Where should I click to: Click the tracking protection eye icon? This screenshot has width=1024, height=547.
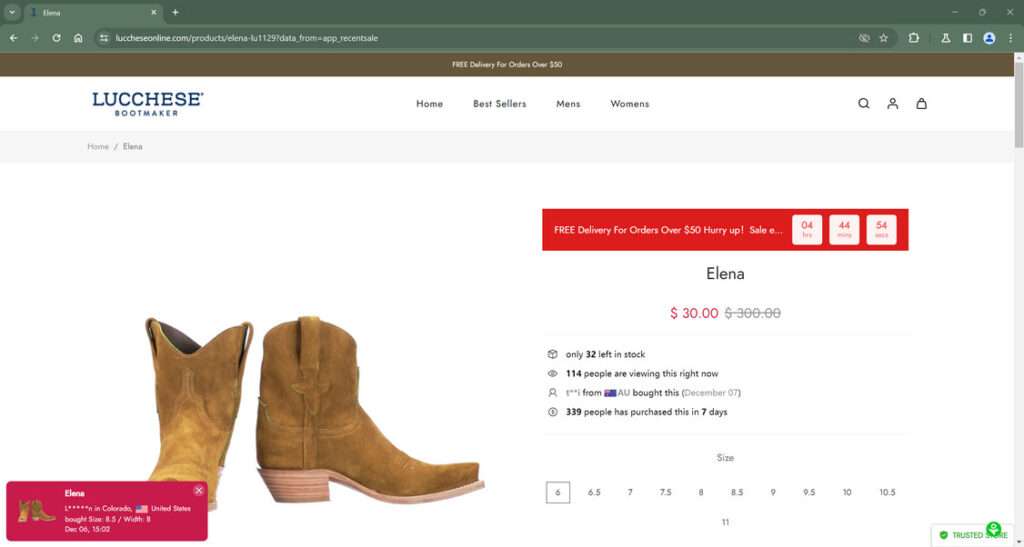pyautogui.click(x=864, y=38)
